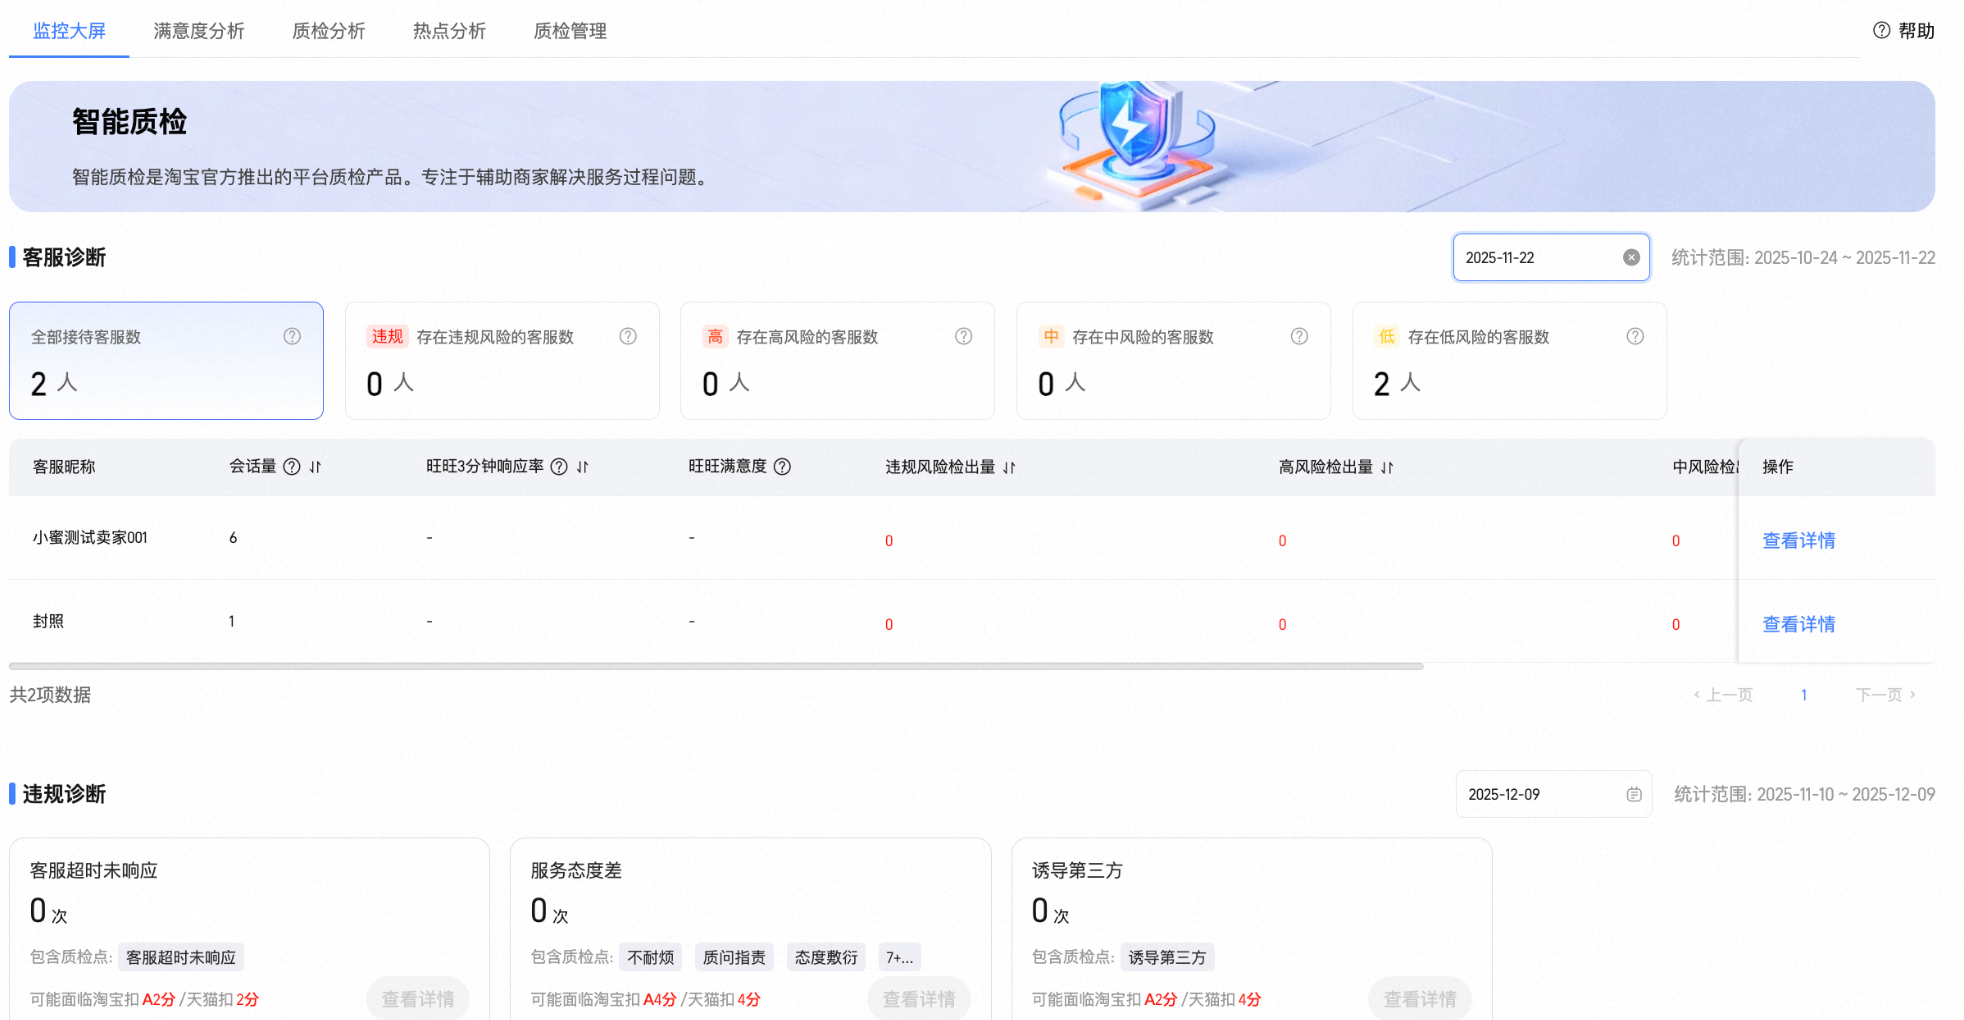Click the 态度敷衍 tag
Viewport: 1964px width, 1020px height.
tap(826, 957)
